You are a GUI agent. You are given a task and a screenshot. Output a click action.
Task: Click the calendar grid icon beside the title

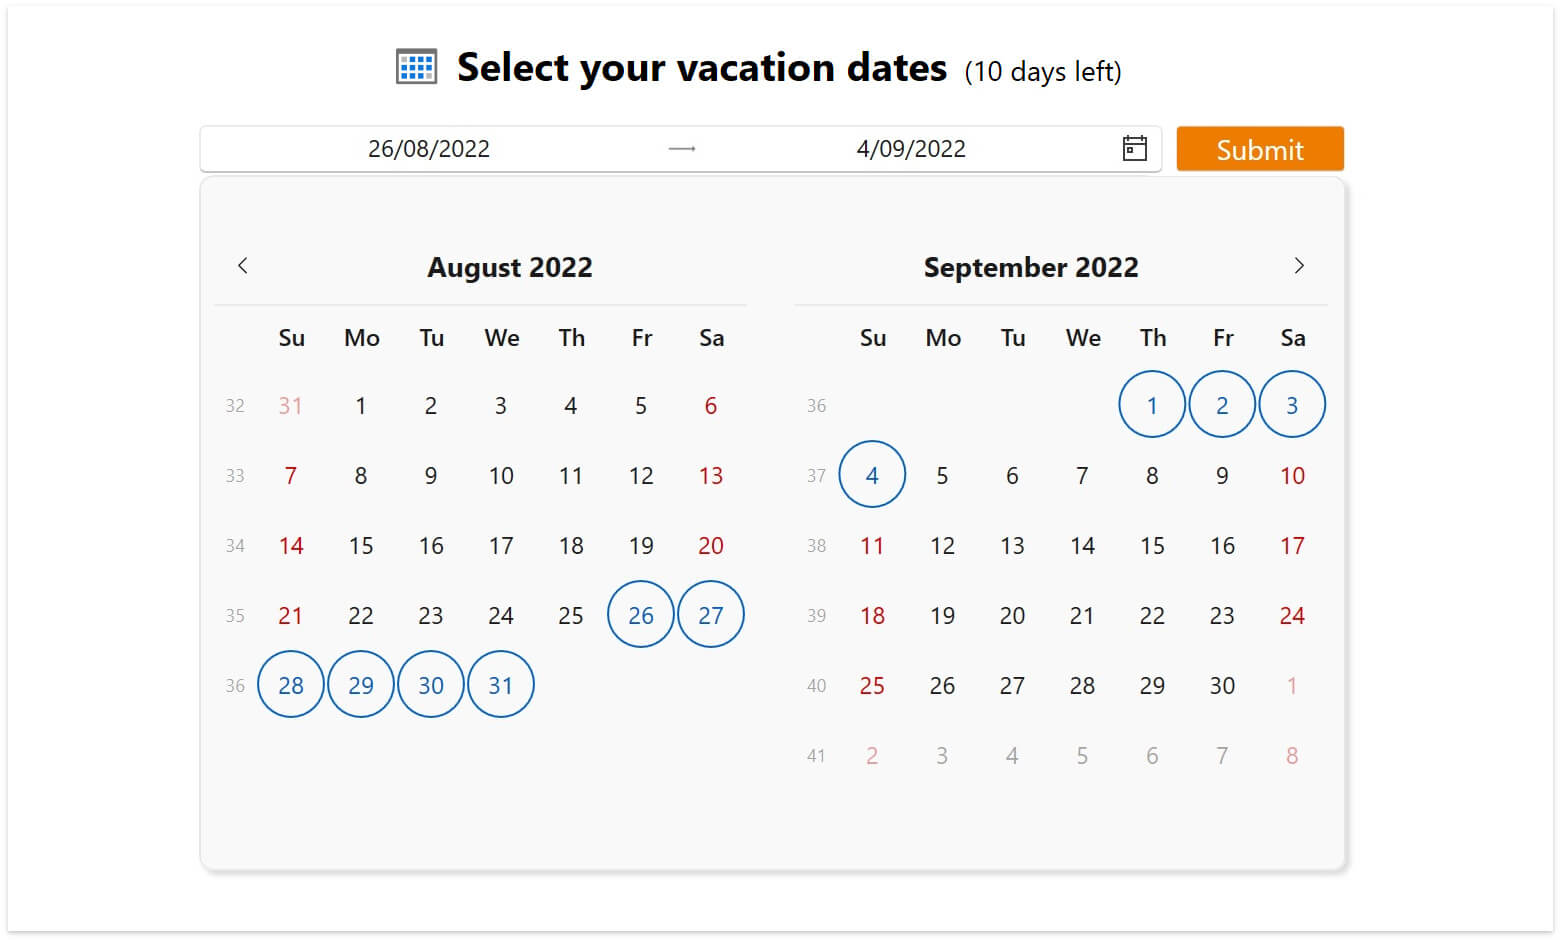click(416, 67)
